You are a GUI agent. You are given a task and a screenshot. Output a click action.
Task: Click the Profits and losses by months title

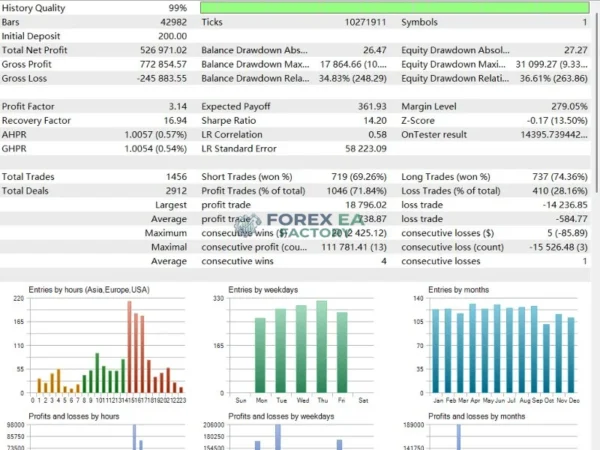(476, 416)
